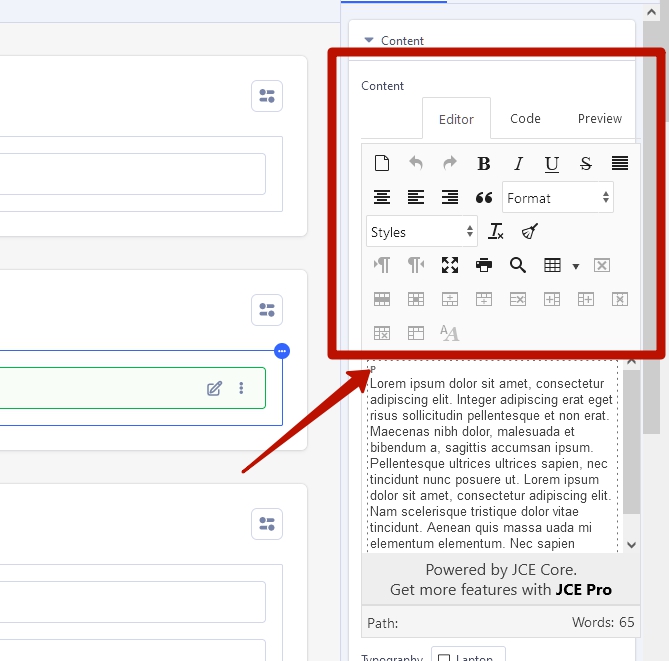The width and height of the screenshot is (669, 661).
Task: Toggle bold formatting in the editor
Action: click(484, 164)
